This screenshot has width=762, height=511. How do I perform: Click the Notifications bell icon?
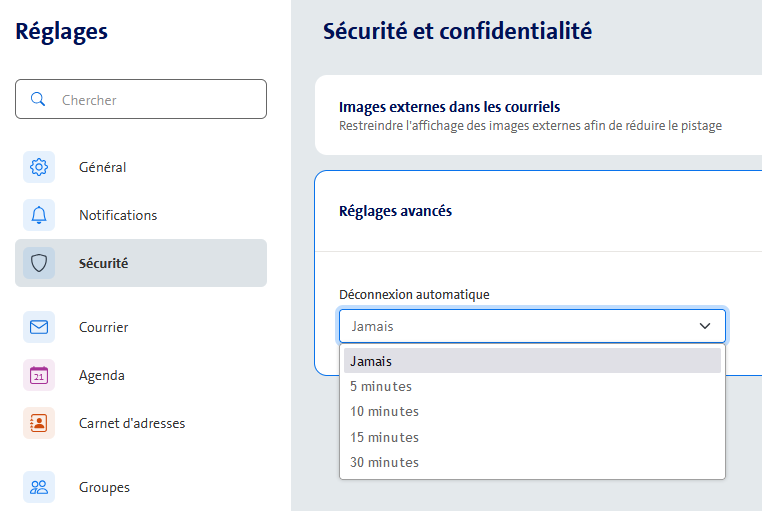[x=39, y=215]
